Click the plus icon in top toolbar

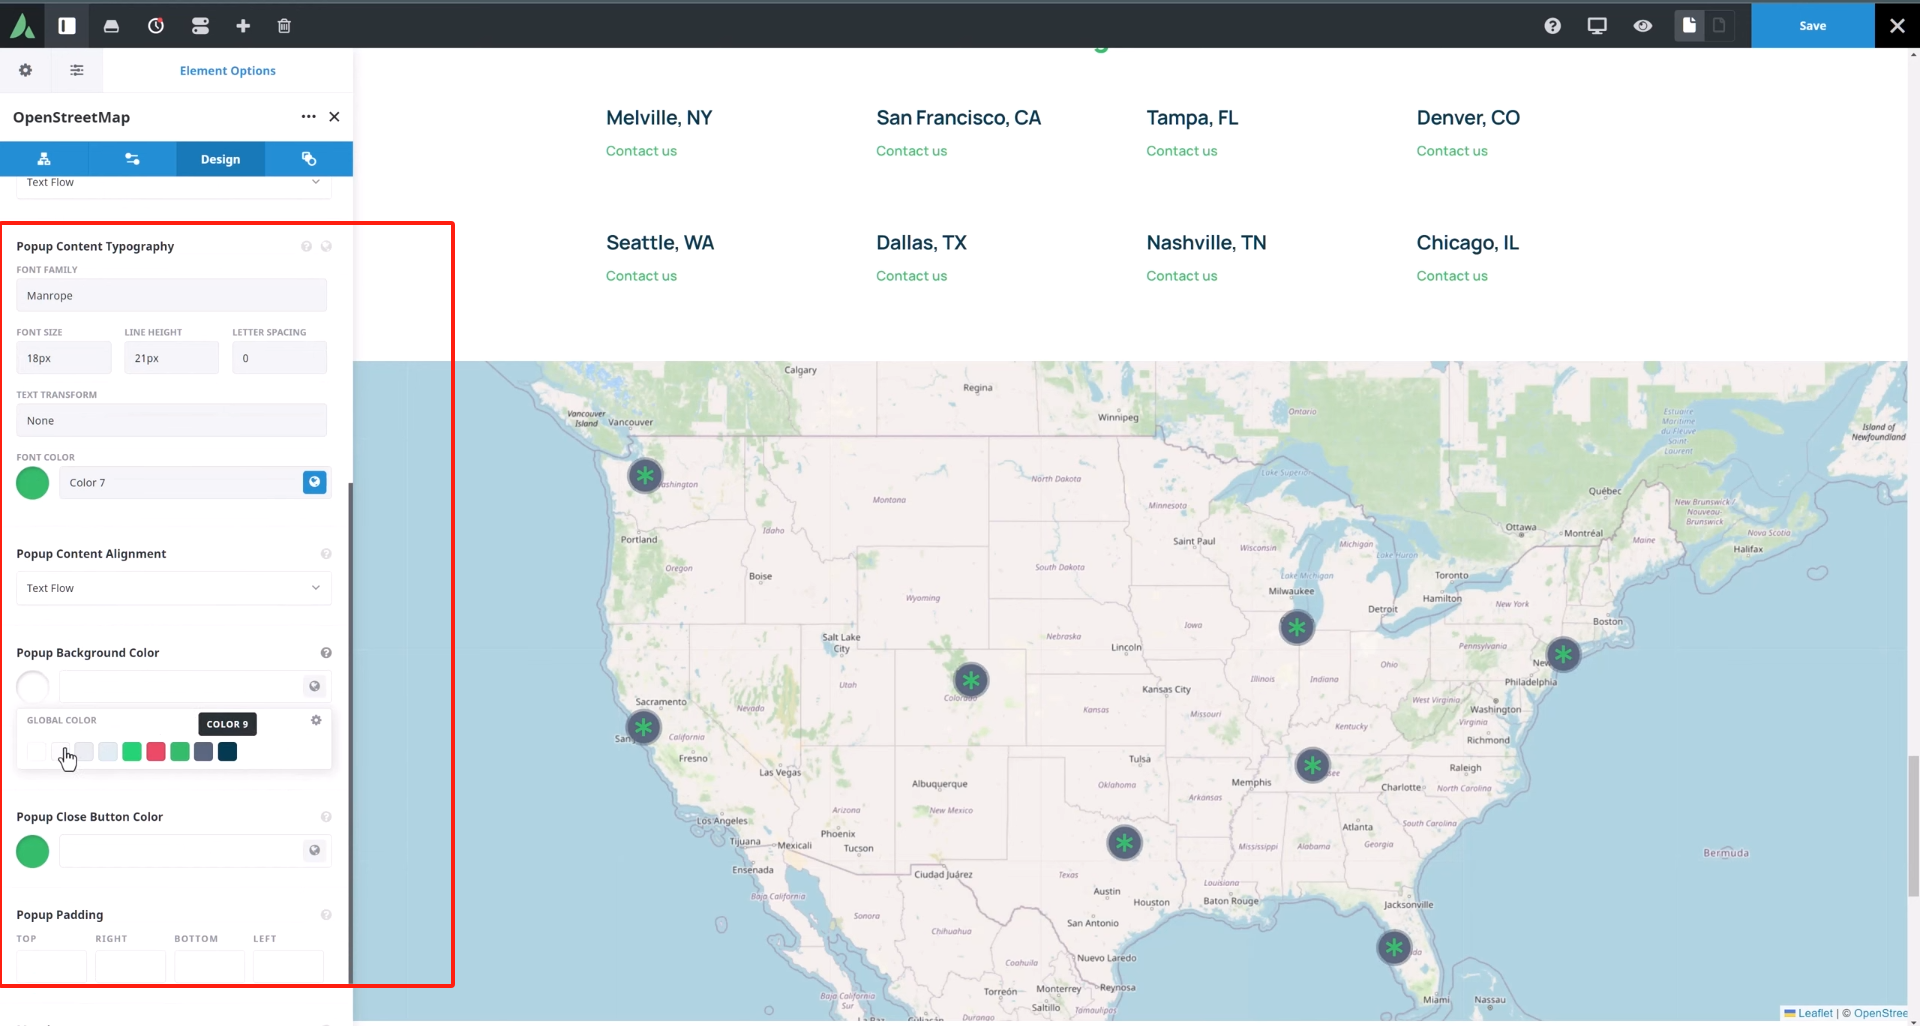(x=243, y=26)
